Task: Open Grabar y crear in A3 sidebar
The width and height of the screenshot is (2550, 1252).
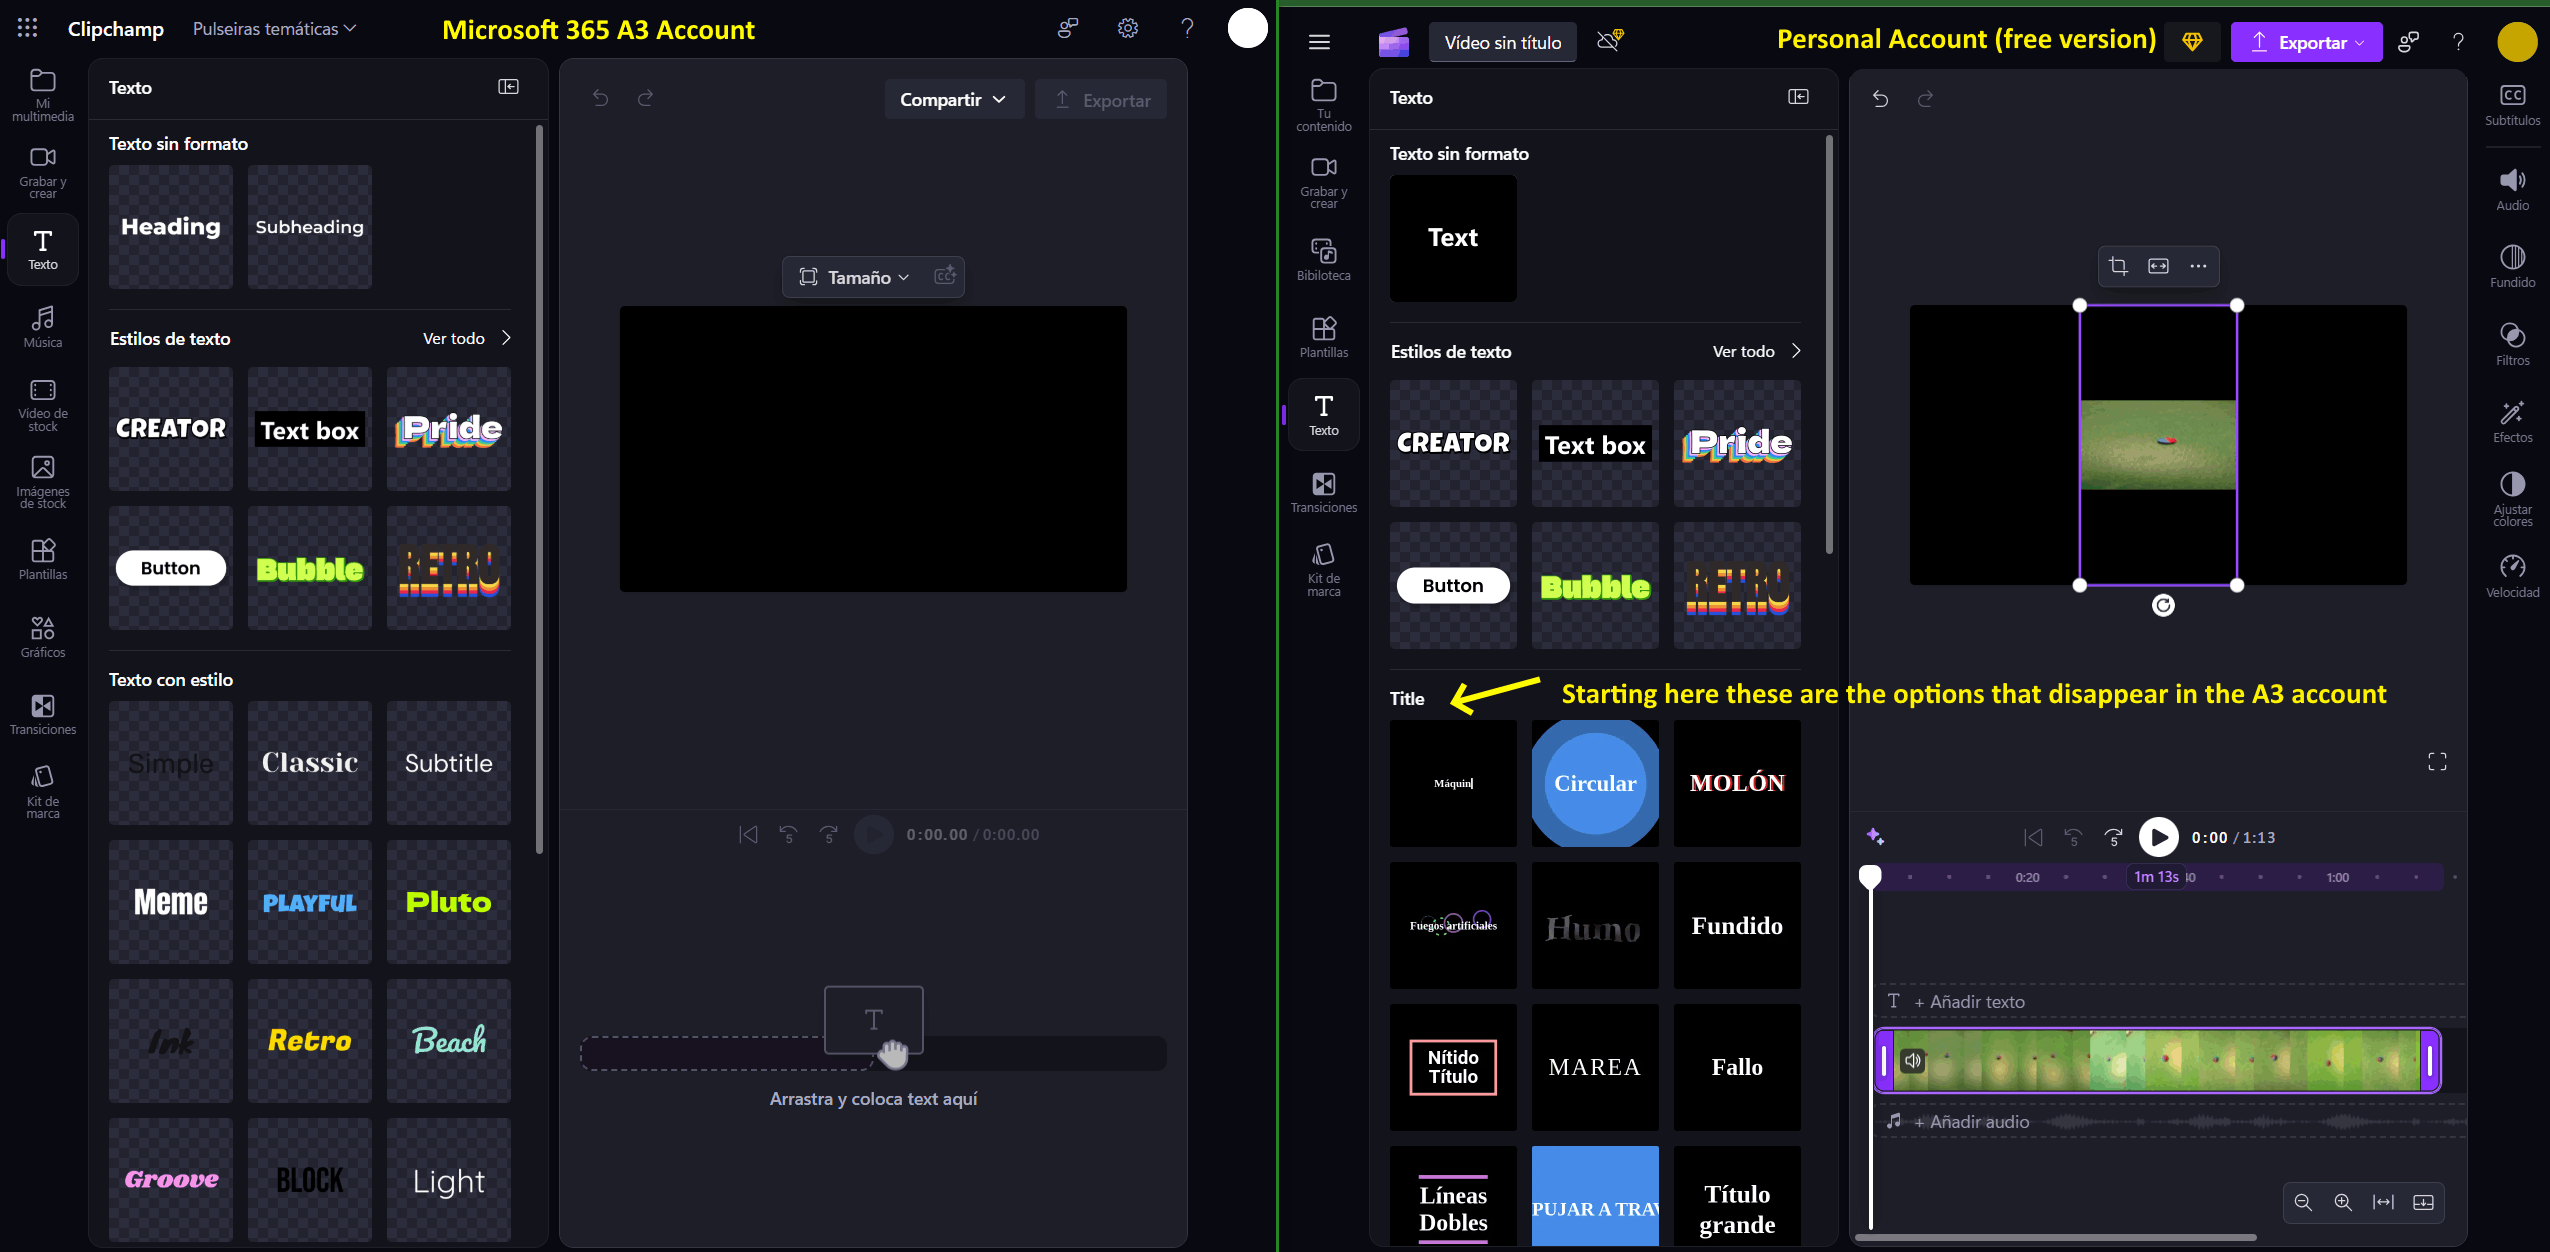Action: coord(43,172)
